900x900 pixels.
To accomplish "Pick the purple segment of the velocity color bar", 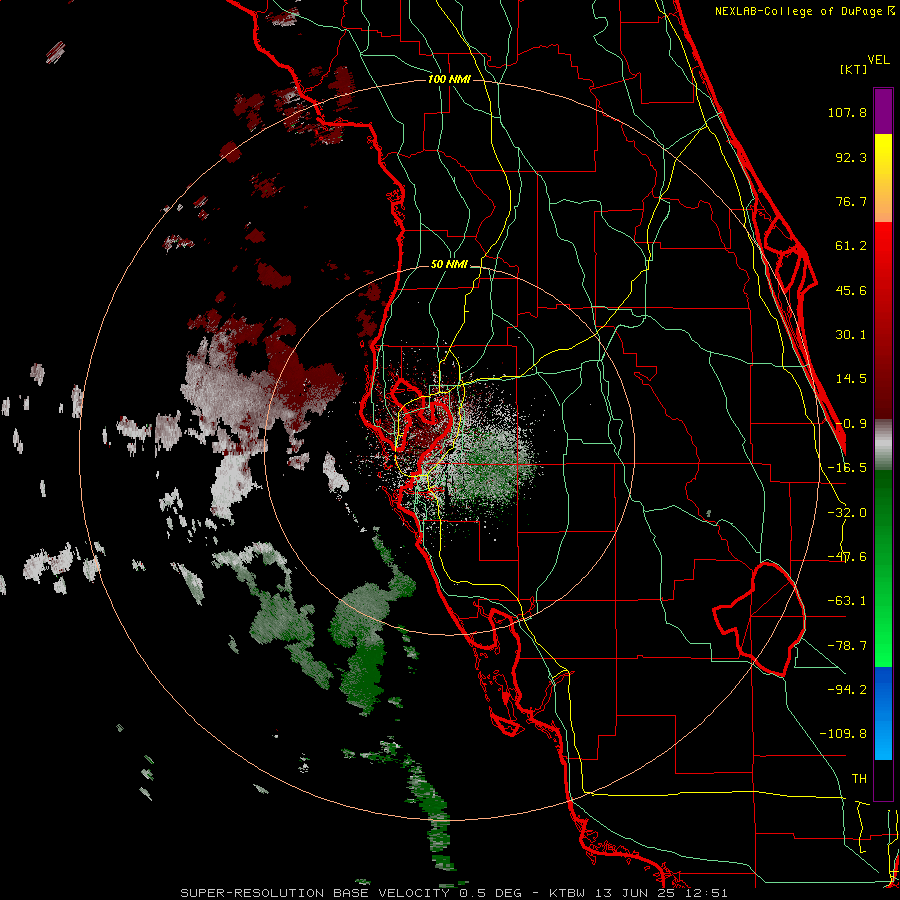I will click(883, 111).
